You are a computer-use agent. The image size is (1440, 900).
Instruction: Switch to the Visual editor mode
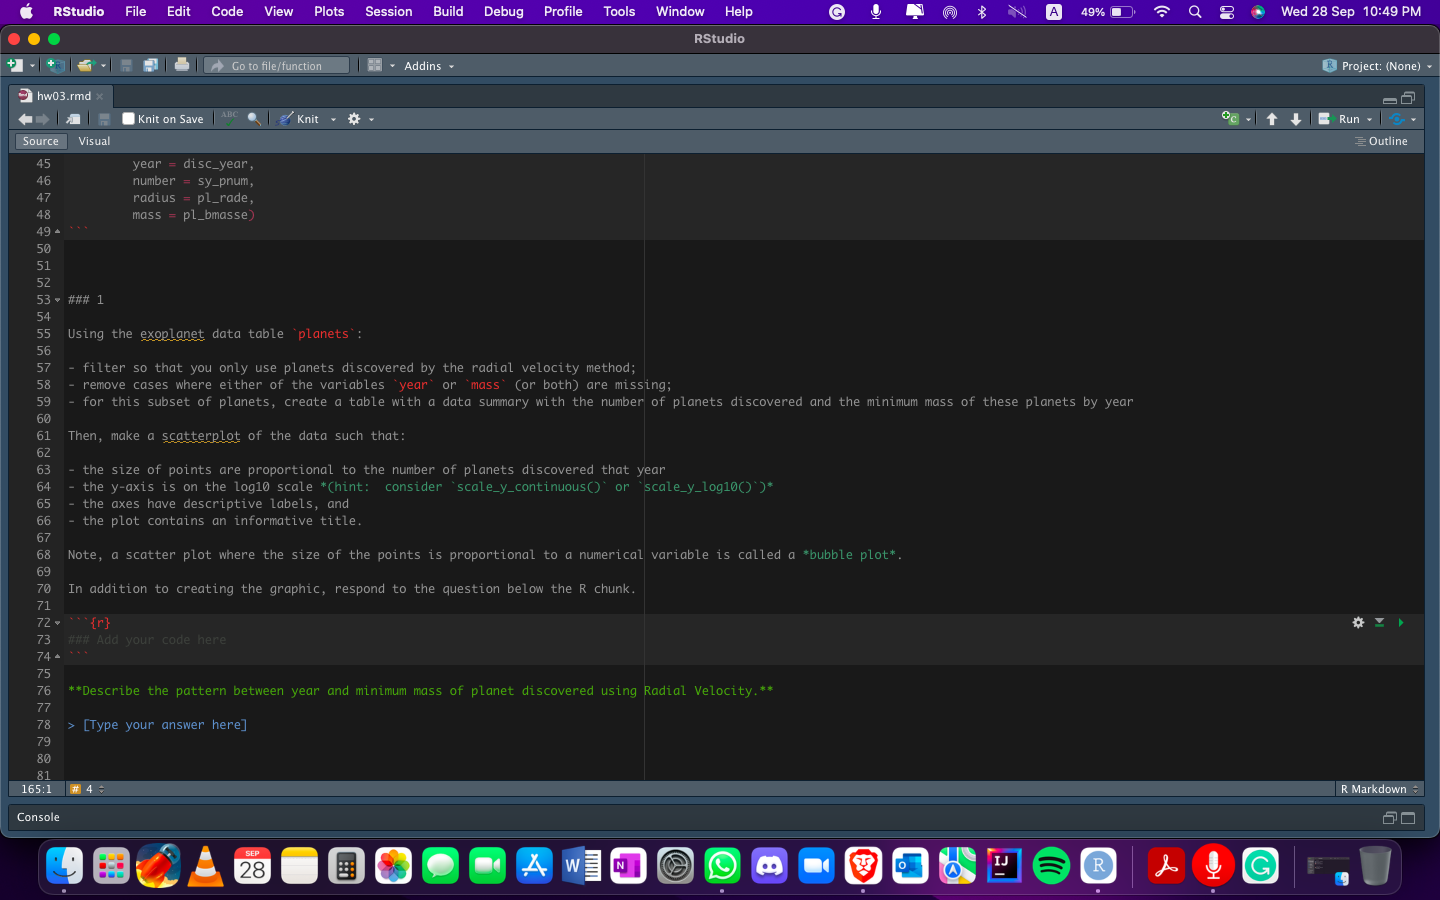(94, 141)
